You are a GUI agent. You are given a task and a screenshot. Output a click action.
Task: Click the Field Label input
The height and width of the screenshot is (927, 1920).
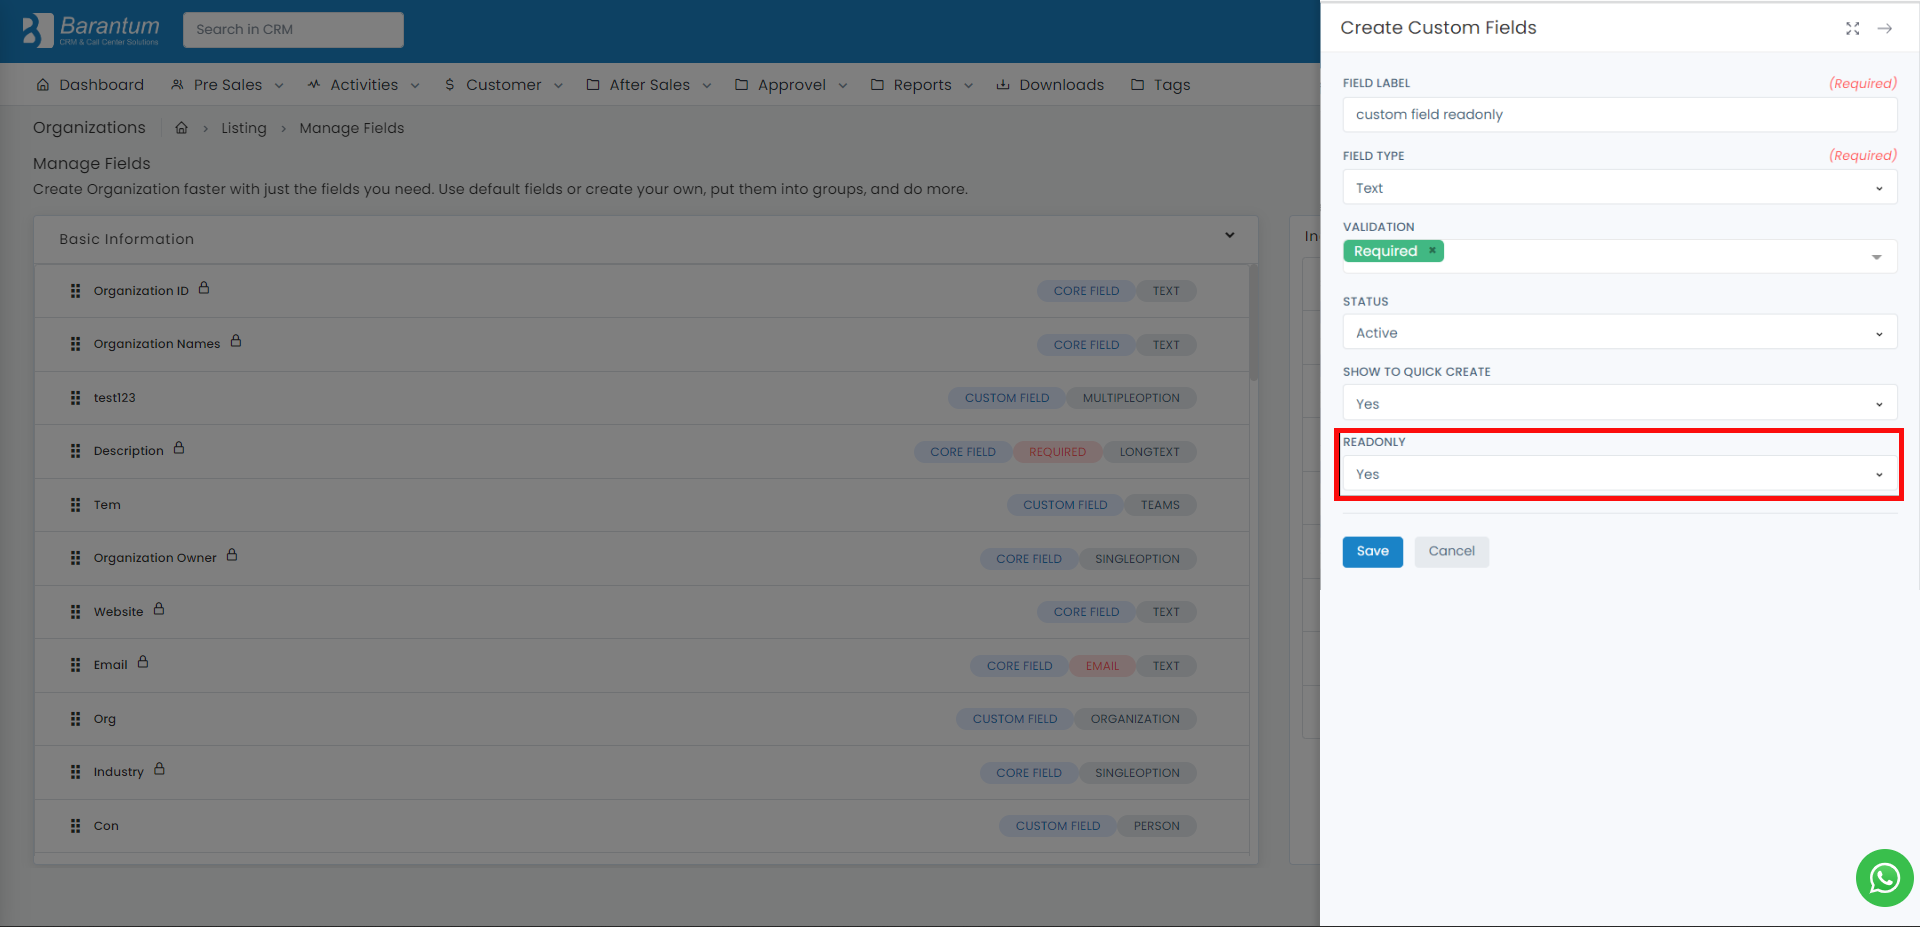[1619, 114]
